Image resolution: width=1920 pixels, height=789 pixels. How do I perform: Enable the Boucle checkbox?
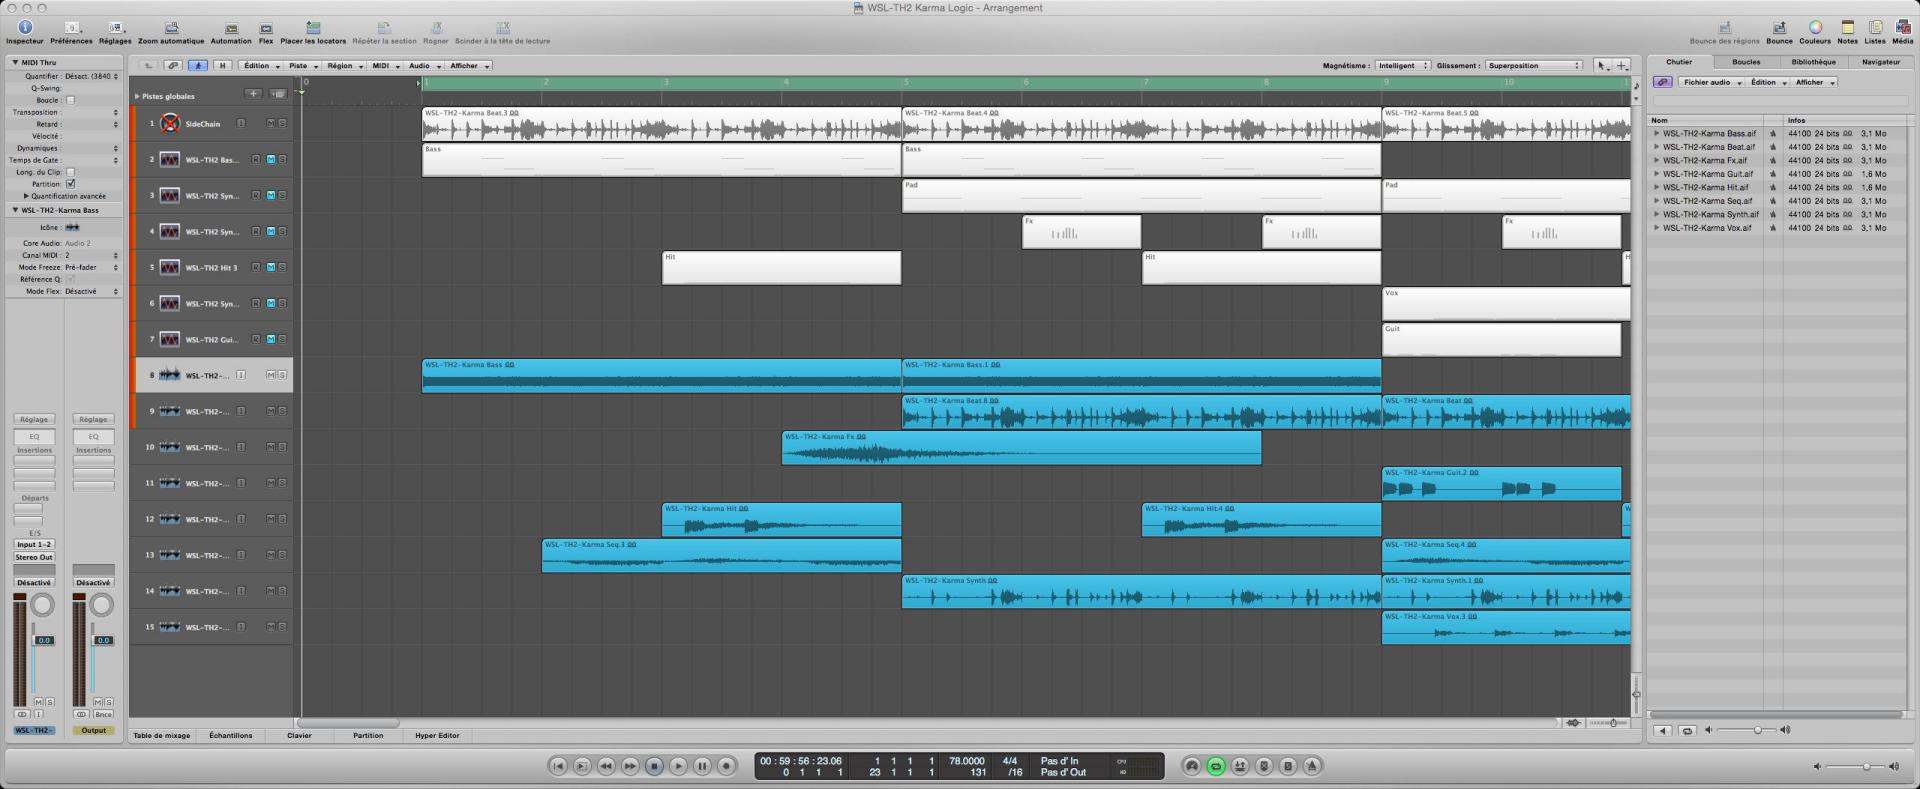tap(70, 100)
